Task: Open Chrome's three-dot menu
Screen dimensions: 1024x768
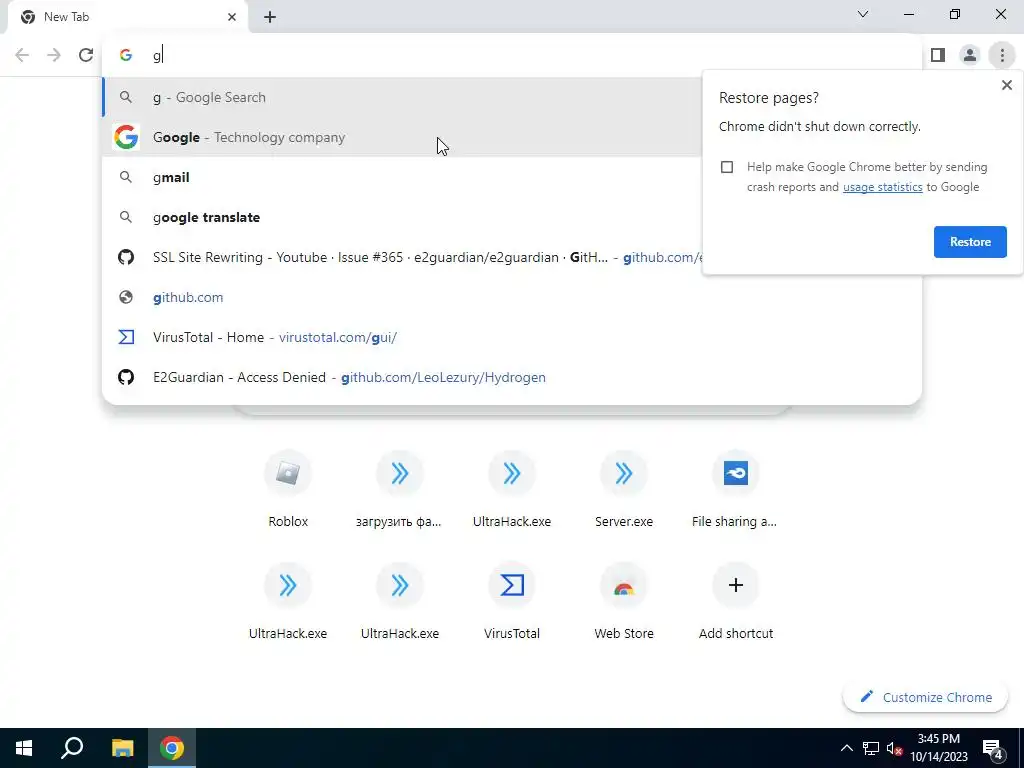Action: 1002,55
